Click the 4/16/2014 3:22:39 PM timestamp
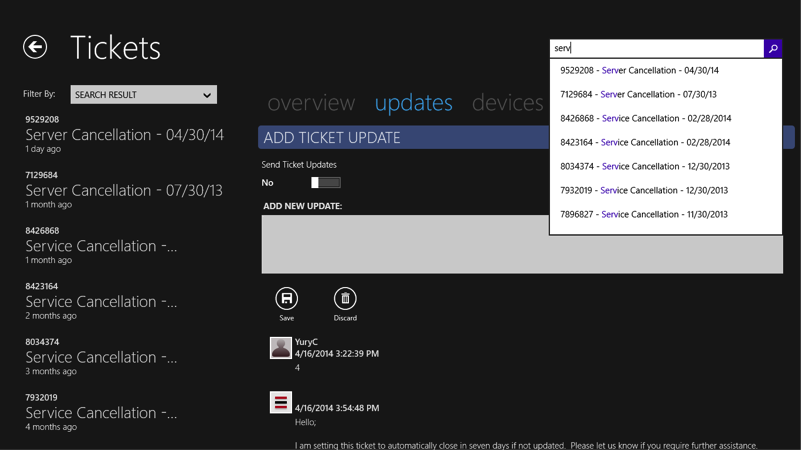 click(337, 353)
